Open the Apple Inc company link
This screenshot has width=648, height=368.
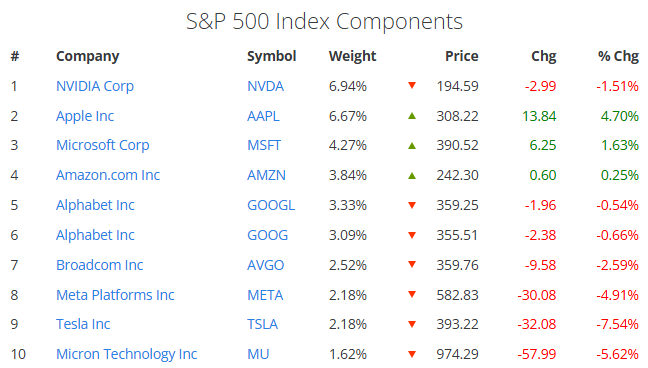pos(85,116)
